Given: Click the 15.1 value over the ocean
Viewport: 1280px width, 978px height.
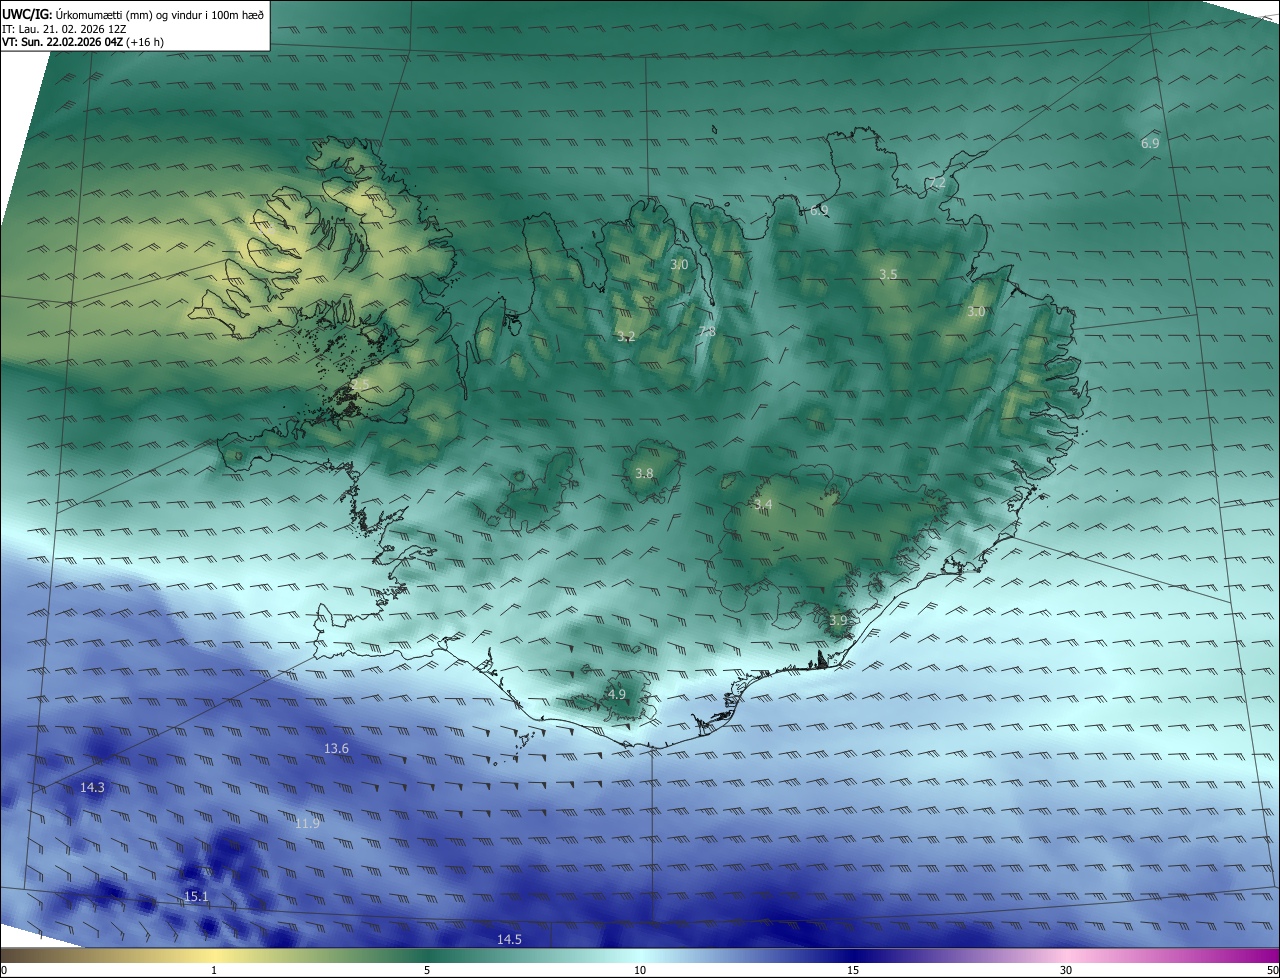Looking at the screenshot, I should (197, 897).
